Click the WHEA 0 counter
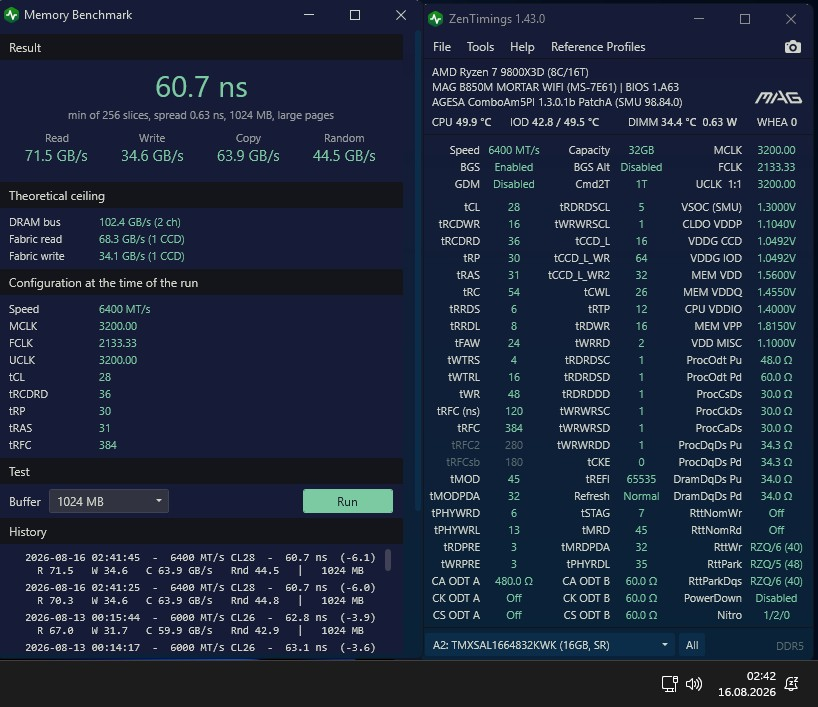Viewport: 818px width, 707px height. click(777, 123)
